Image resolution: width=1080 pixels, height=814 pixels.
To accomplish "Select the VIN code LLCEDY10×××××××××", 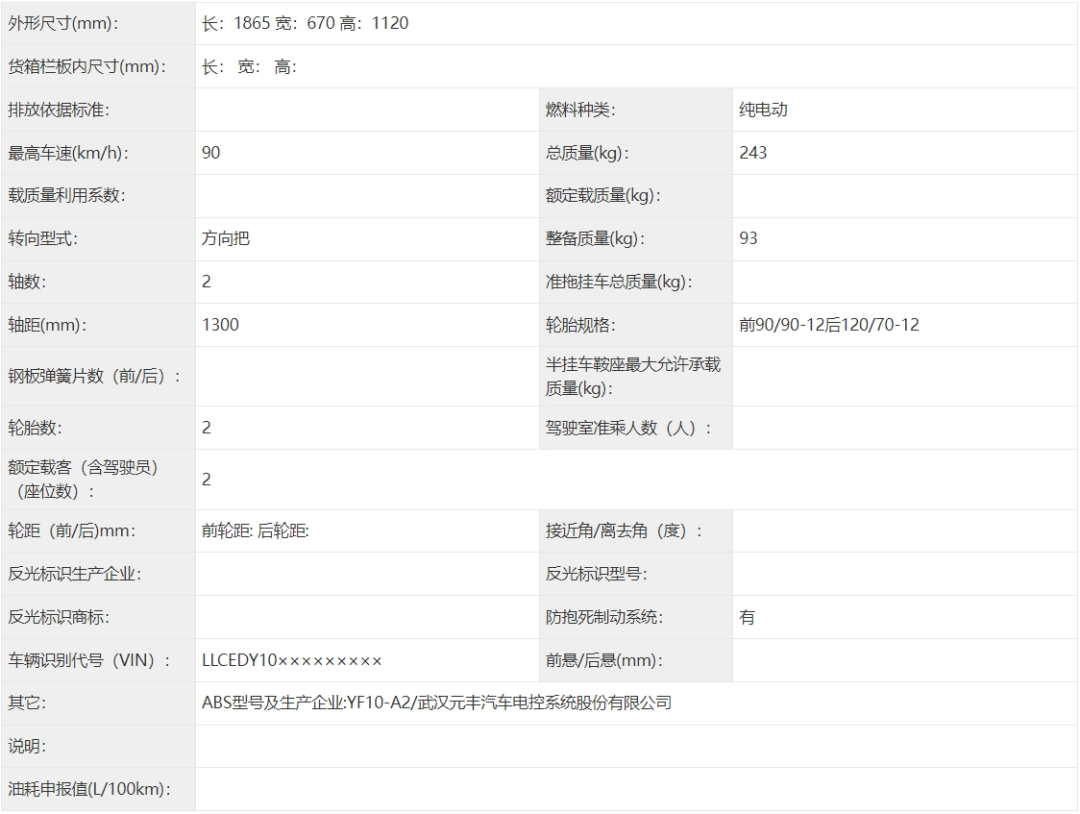I will pos(292,660).
